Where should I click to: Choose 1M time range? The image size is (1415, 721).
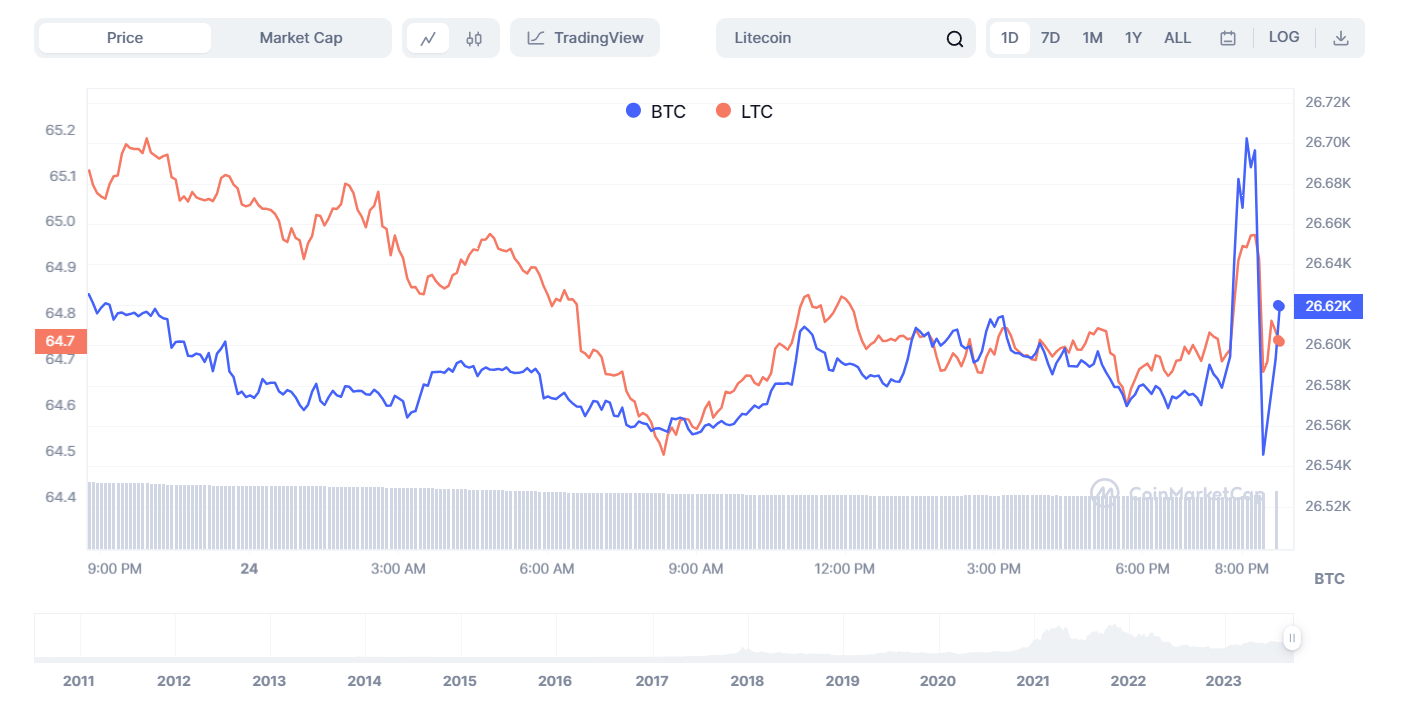(1092, 38)
